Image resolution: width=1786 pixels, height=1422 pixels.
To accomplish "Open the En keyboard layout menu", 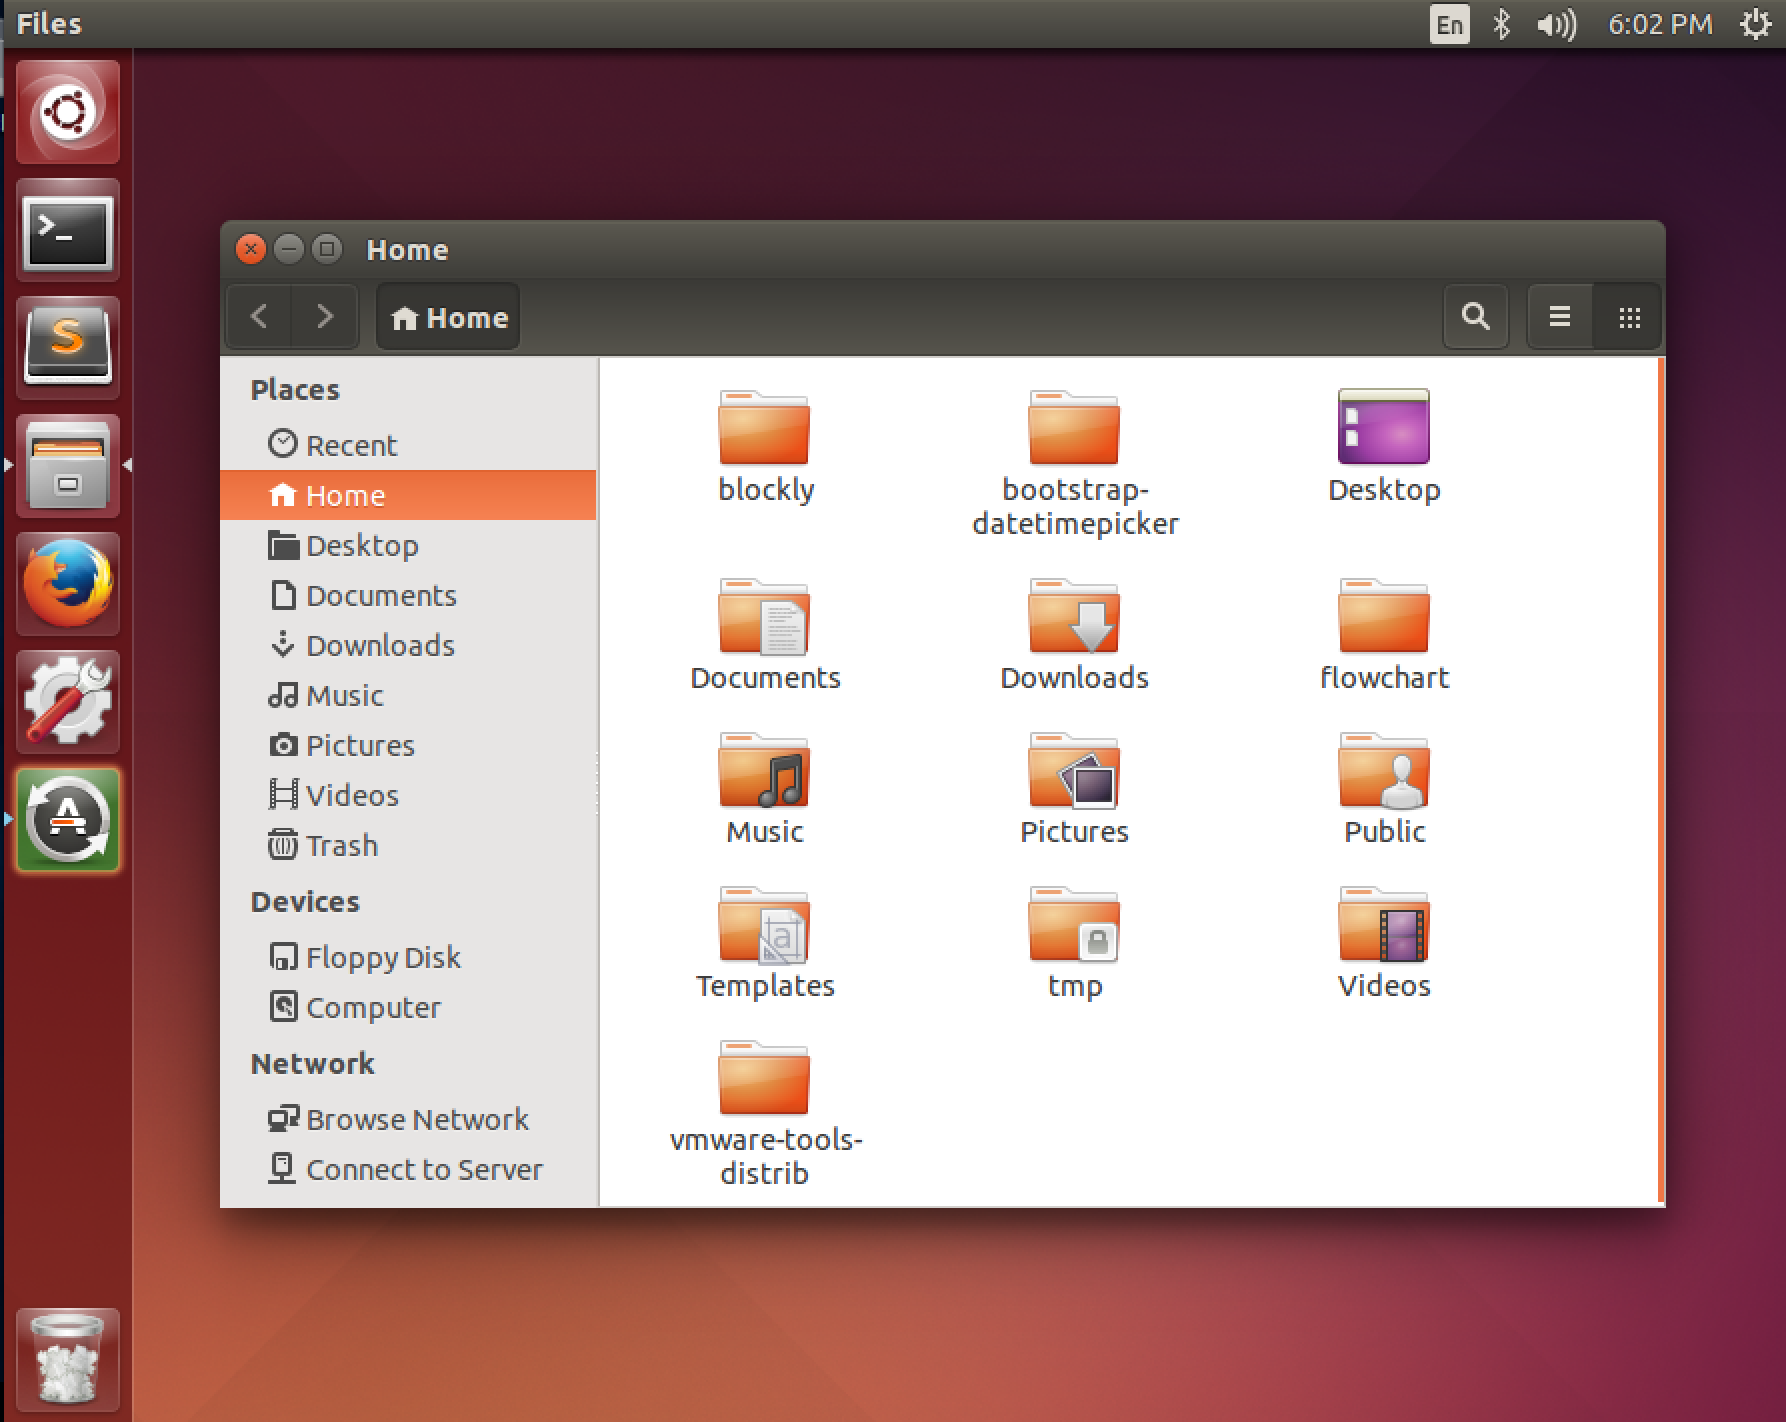I will coord(1449,24).
